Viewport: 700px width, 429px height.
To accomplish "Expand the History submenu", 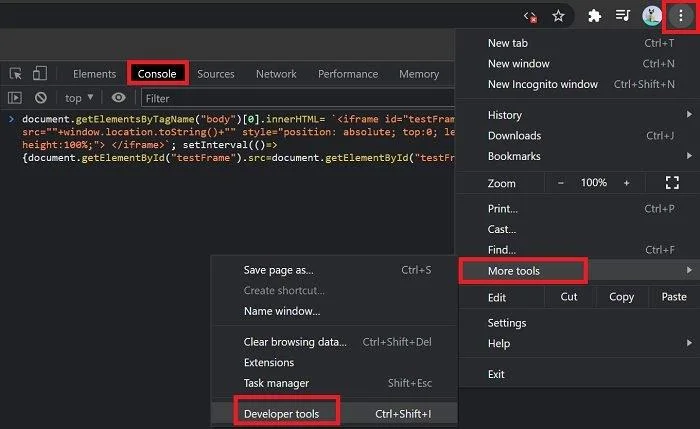I will [x=579, y=115].
